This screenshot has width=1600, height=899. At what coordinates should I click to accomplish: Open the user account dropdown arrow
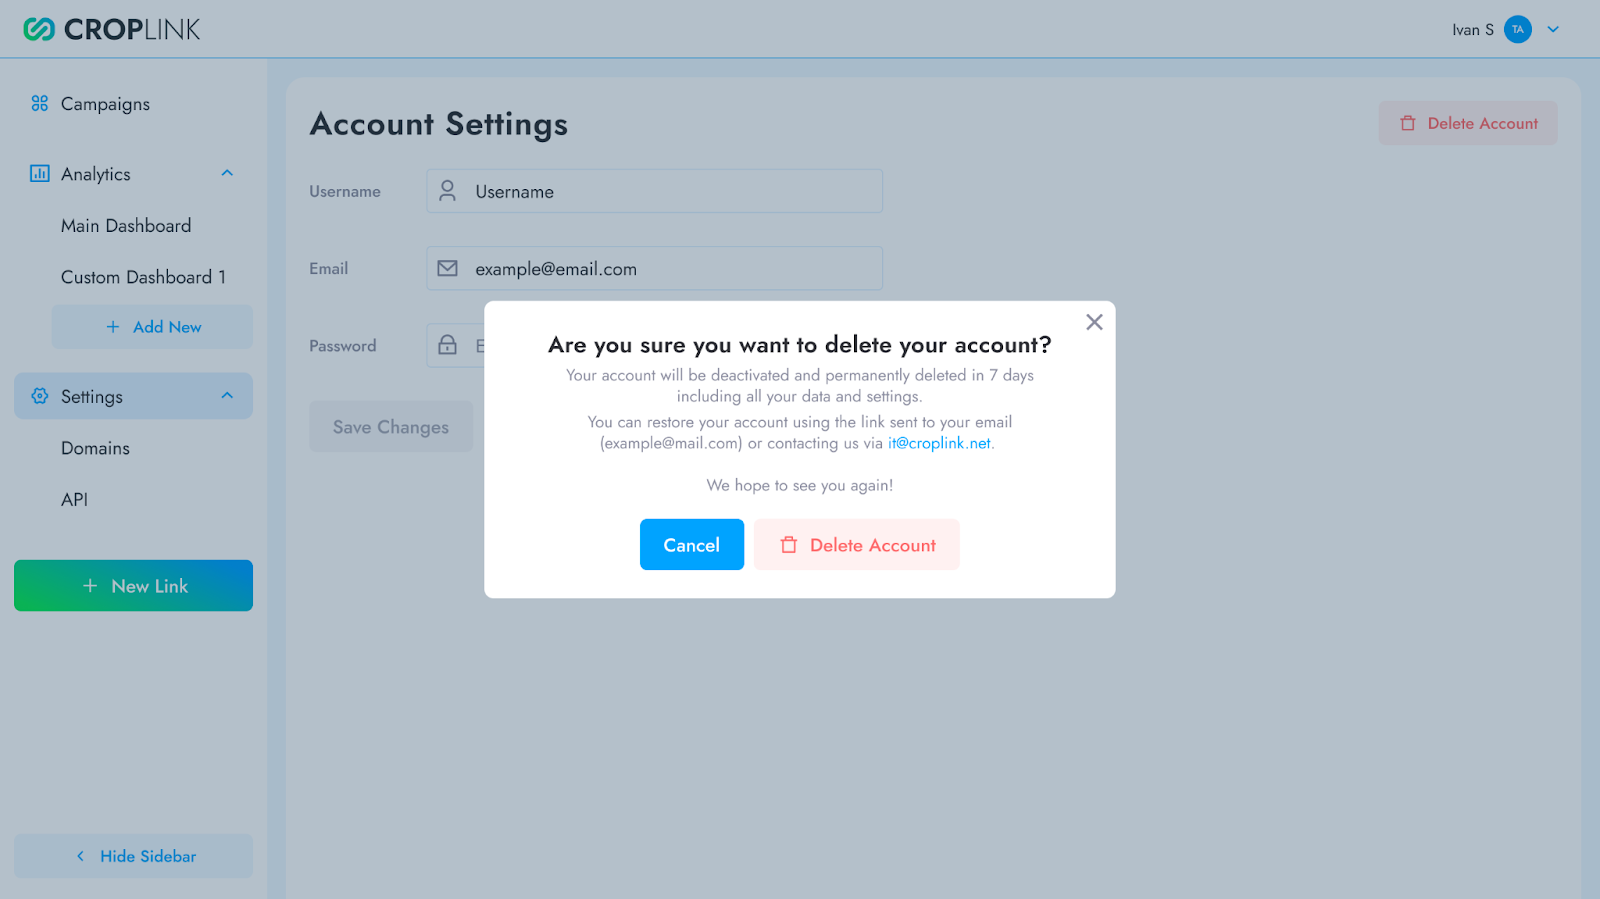(1553, 30)
